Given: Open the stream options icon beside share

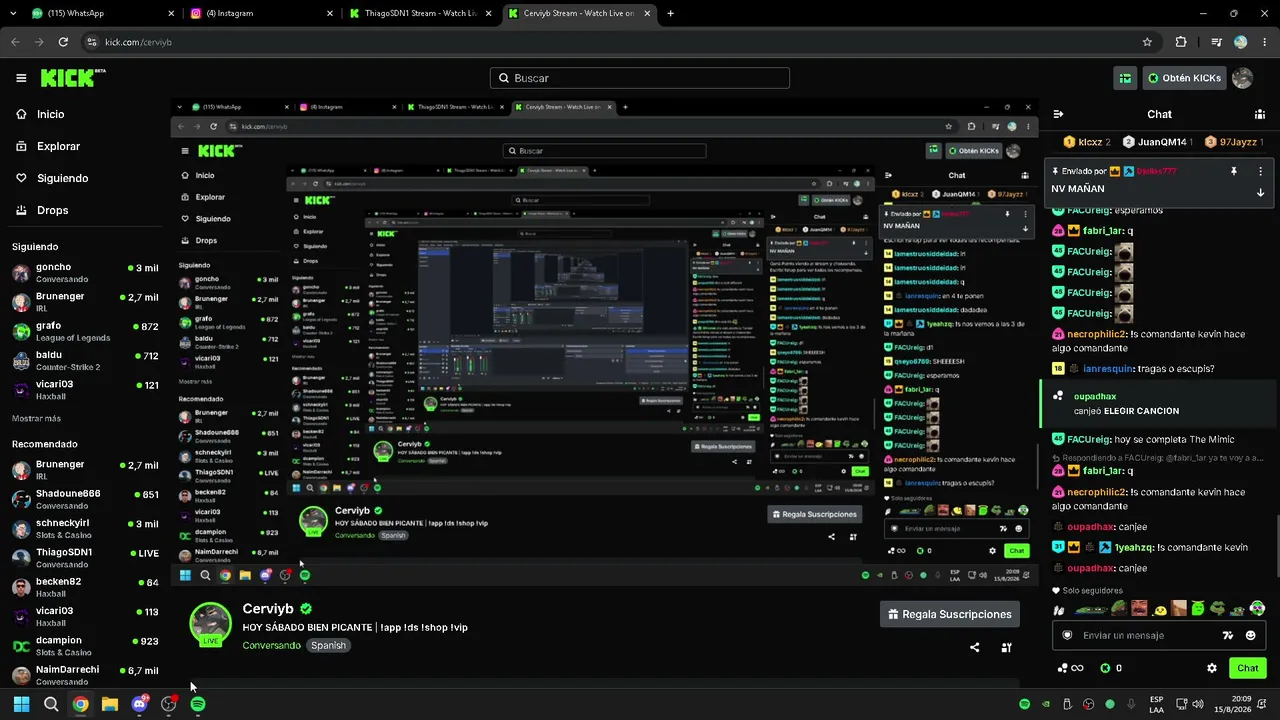Looking at the screenshot, I should [x=1006, y=647].
